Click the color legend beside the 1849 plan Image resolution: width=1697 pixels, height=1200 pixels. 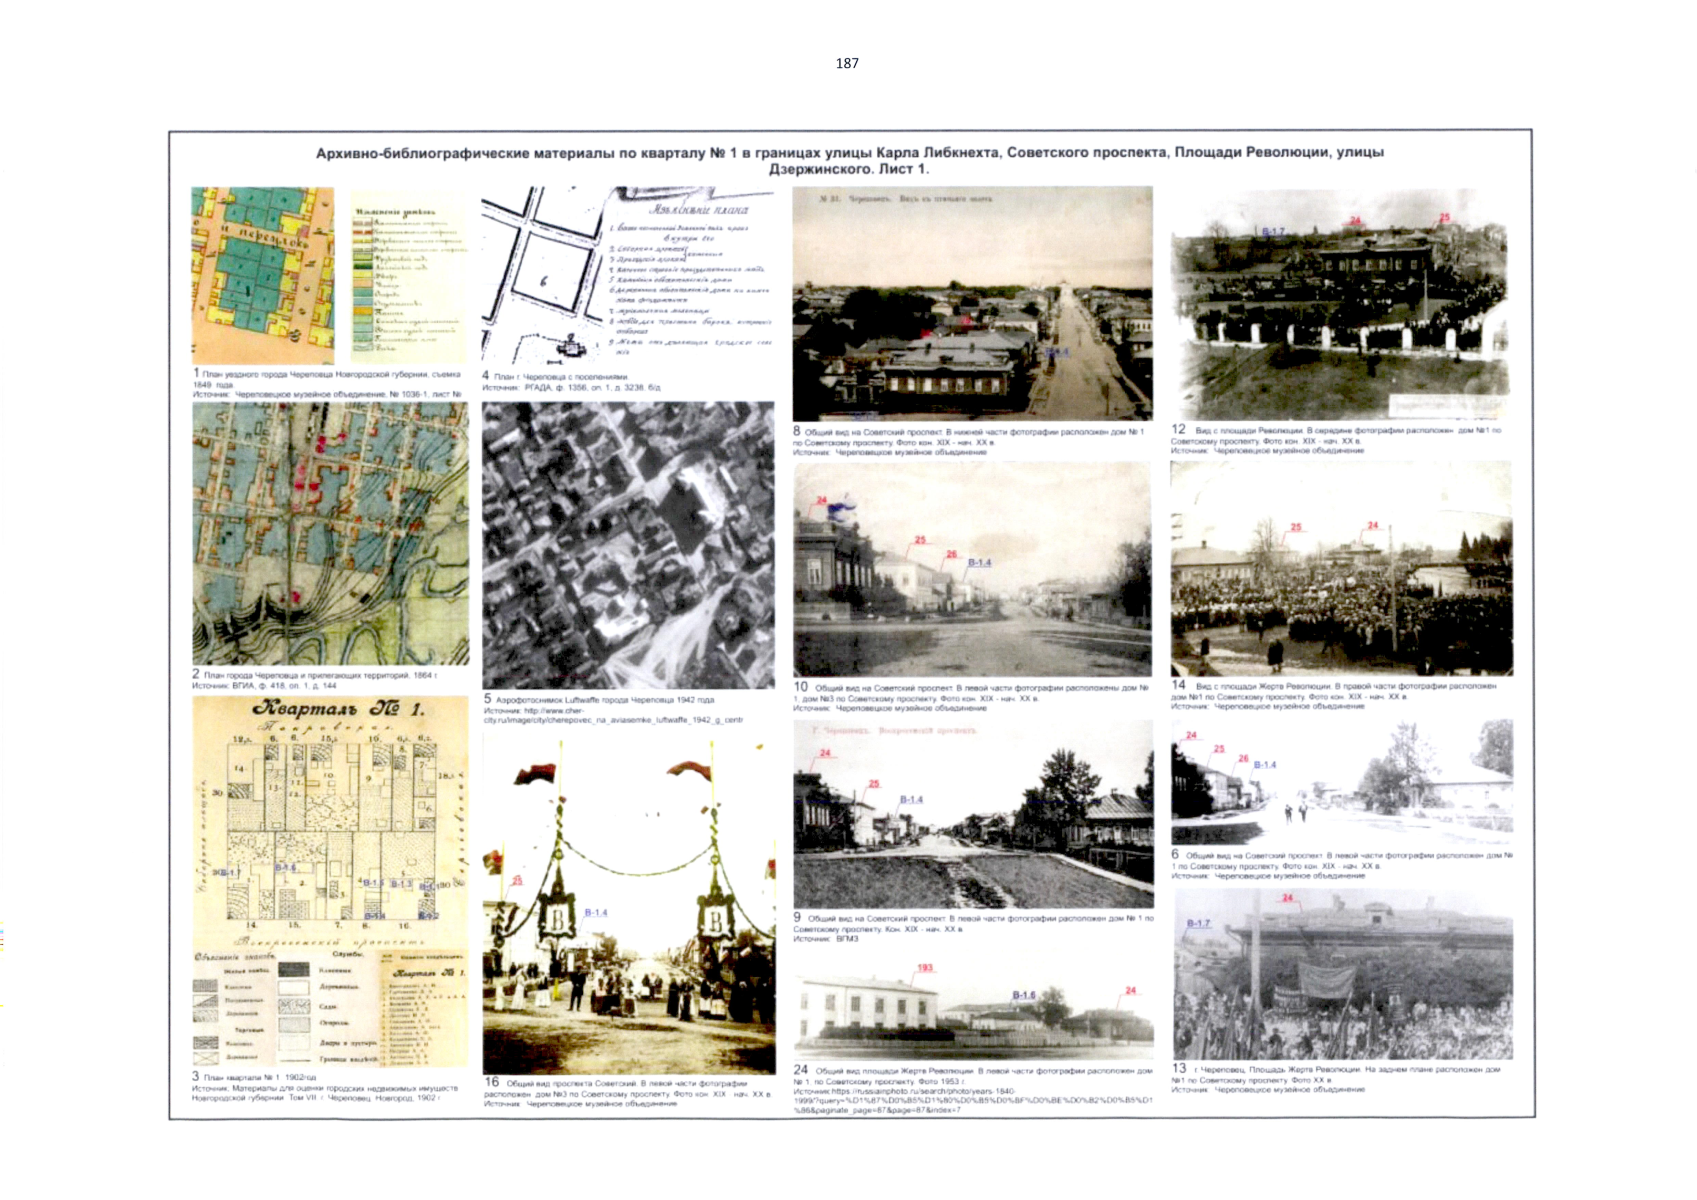408,278
